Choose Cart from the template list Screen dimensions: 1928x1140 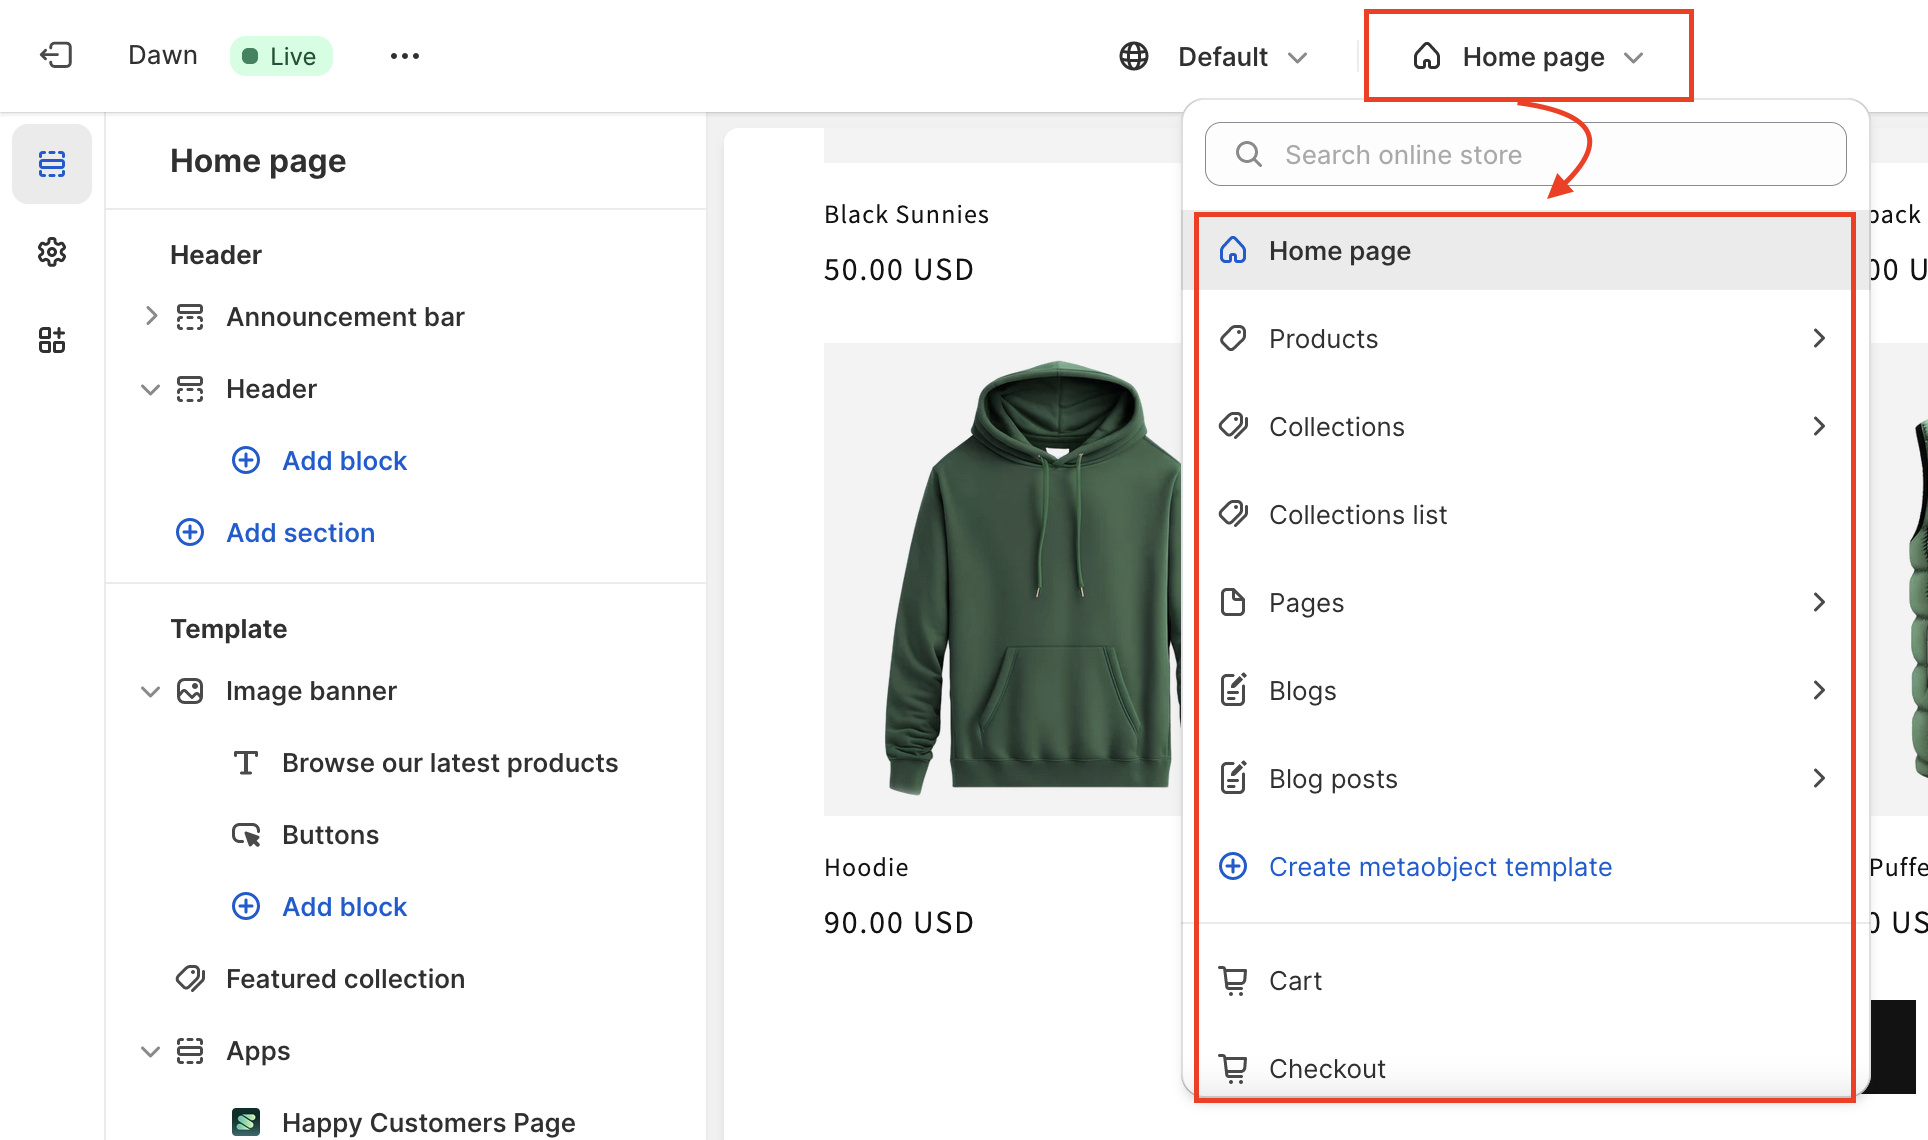point(1295,981)
